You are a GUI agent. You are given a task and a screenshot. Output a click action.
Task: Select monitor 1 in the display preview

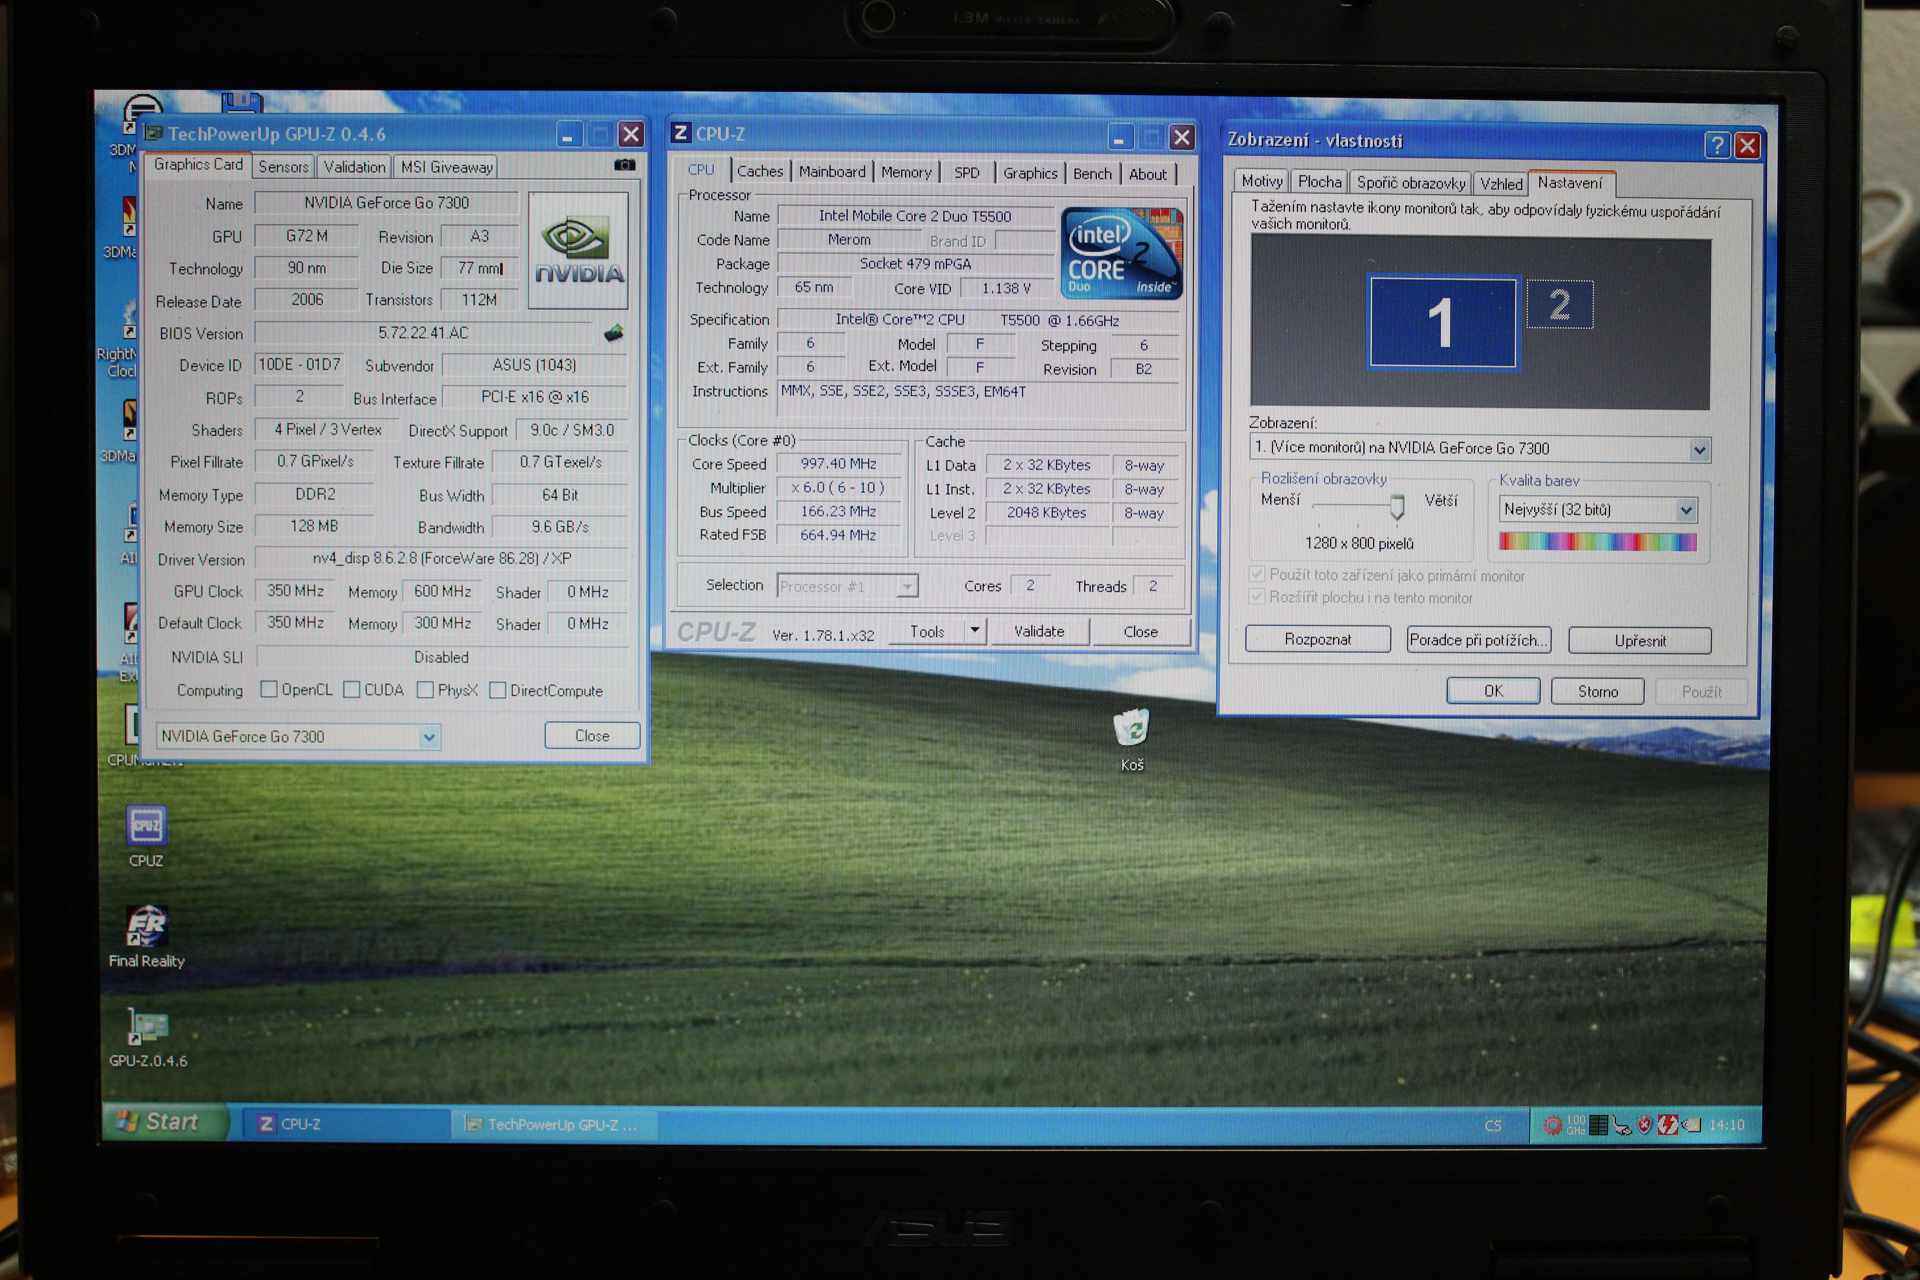click(1442, 322)
